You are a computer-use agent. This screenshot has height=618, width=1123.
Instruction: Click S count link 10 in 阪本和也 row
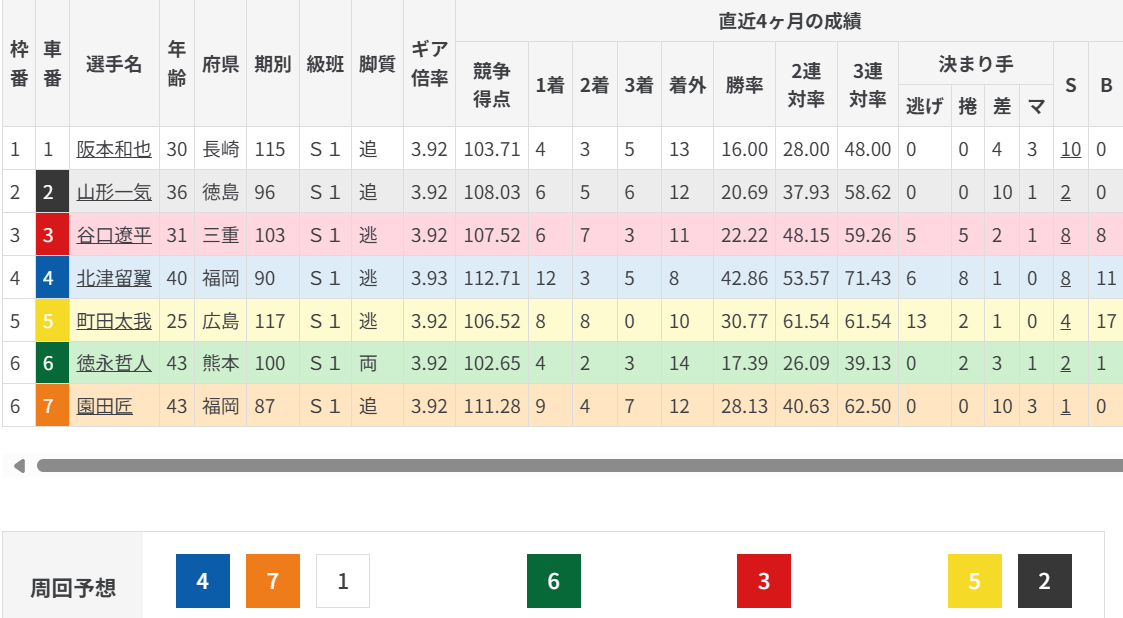[1070, 149]
